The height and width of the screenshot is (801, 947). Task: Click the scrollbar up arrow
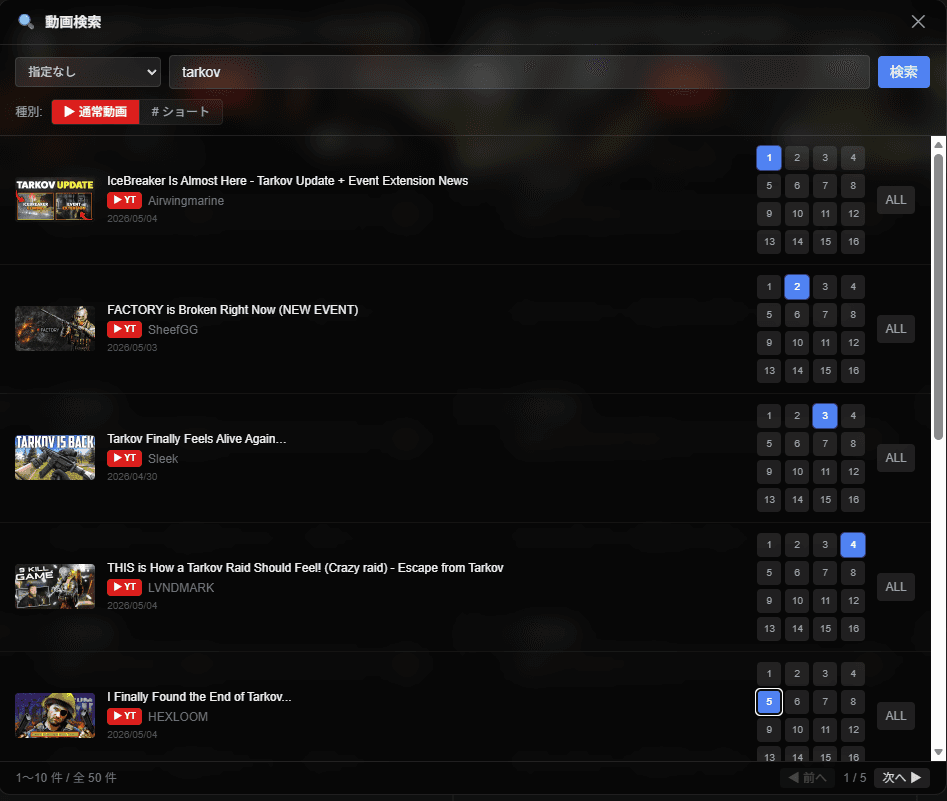(x=938, y=145)
